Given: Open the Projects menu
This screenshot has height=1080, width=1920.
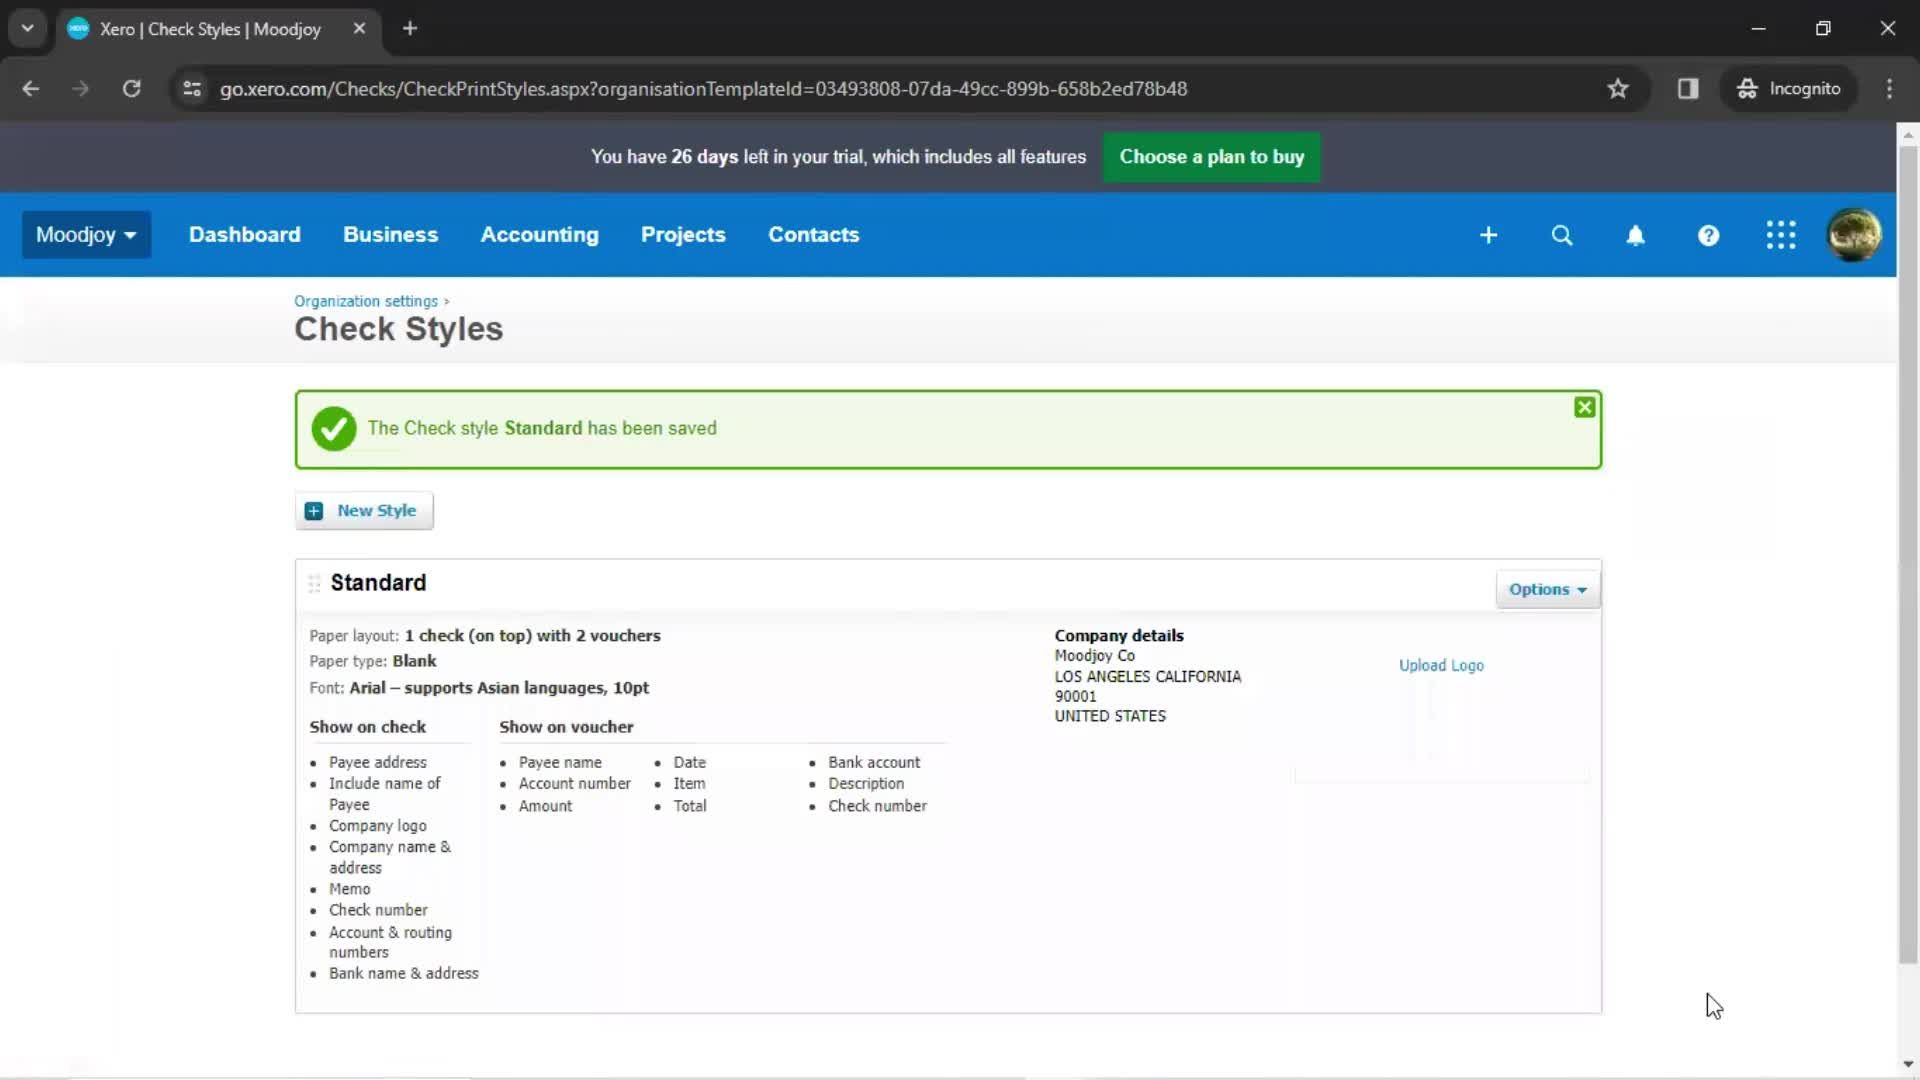Looking at the screenshot, I should pyautogui.click(x=683, y=235).
